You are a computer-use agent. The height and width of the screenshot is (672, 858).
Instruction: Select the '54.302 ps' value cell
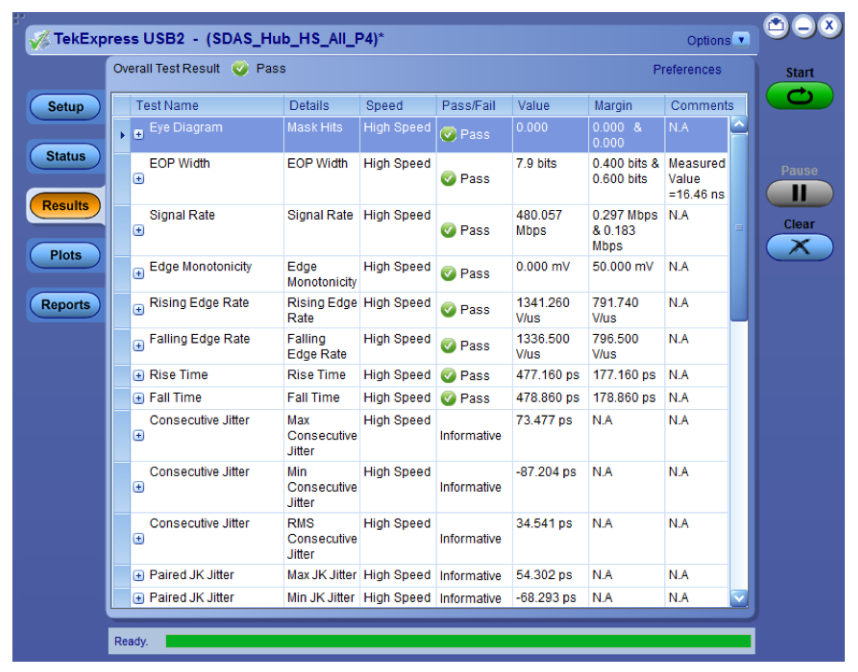[x=550, y=576]
